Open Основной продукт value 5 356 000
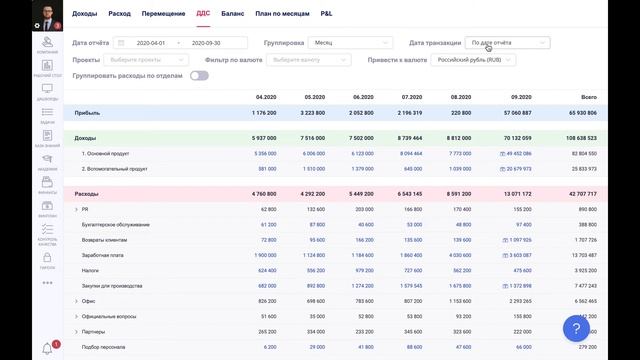 pos(265,153)
